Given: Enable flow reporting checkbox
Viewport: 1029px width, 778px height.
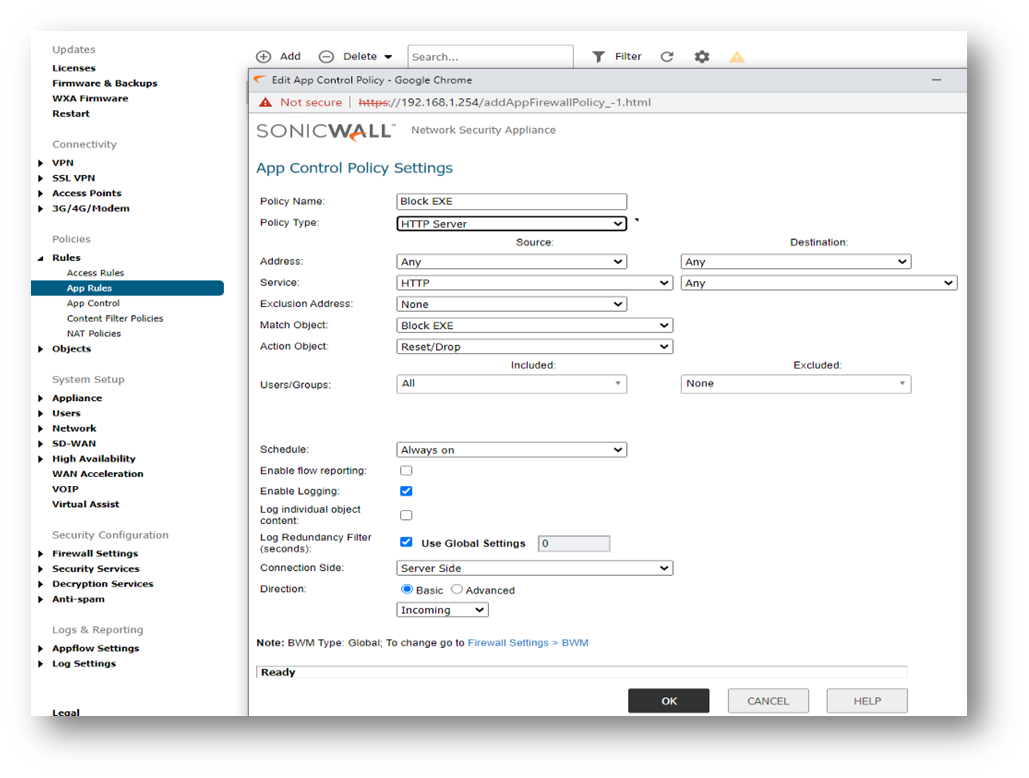Looking at the screenshot, I should 406,470.
